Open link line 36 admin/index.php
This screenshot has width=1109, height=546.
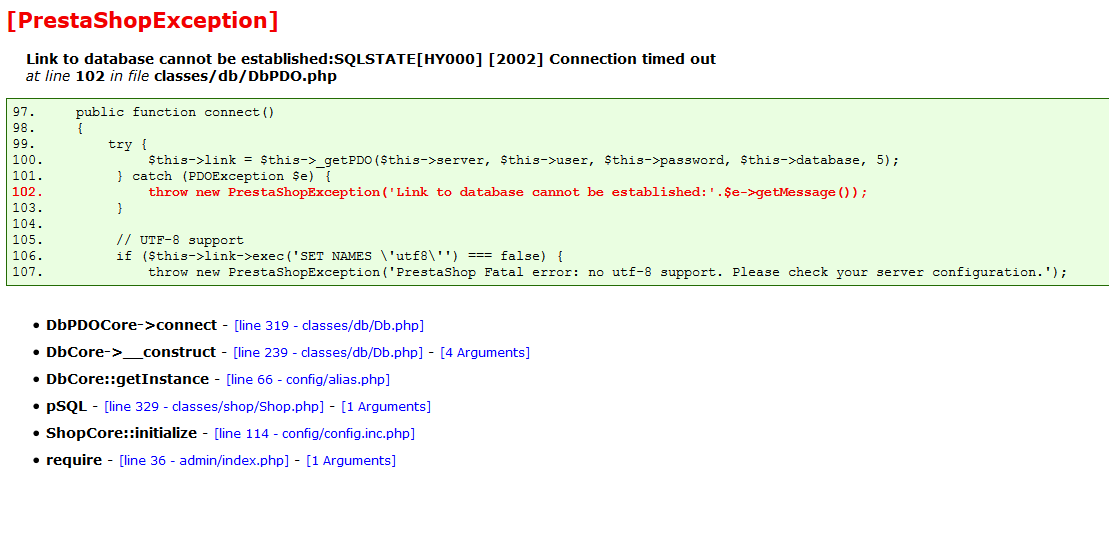point(204,460)
